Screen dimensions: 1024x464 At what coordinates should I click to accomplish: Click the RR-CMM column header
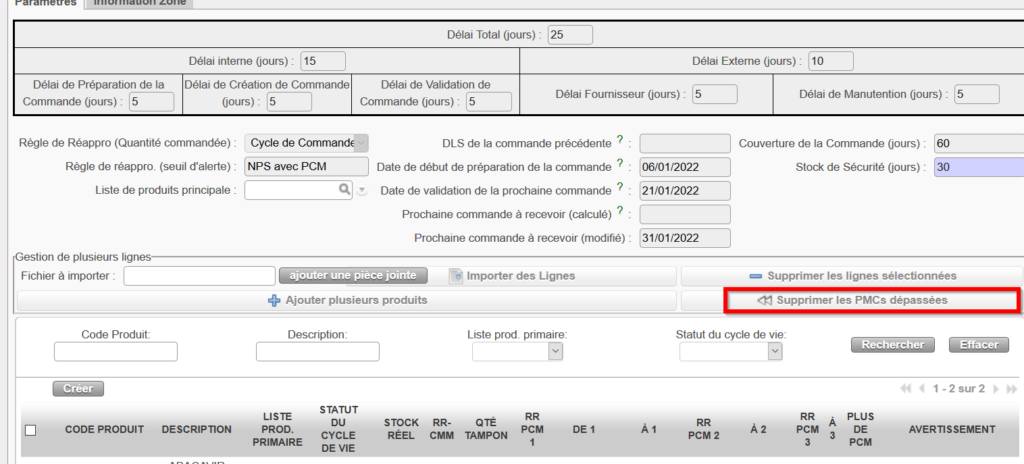point(442,429)
